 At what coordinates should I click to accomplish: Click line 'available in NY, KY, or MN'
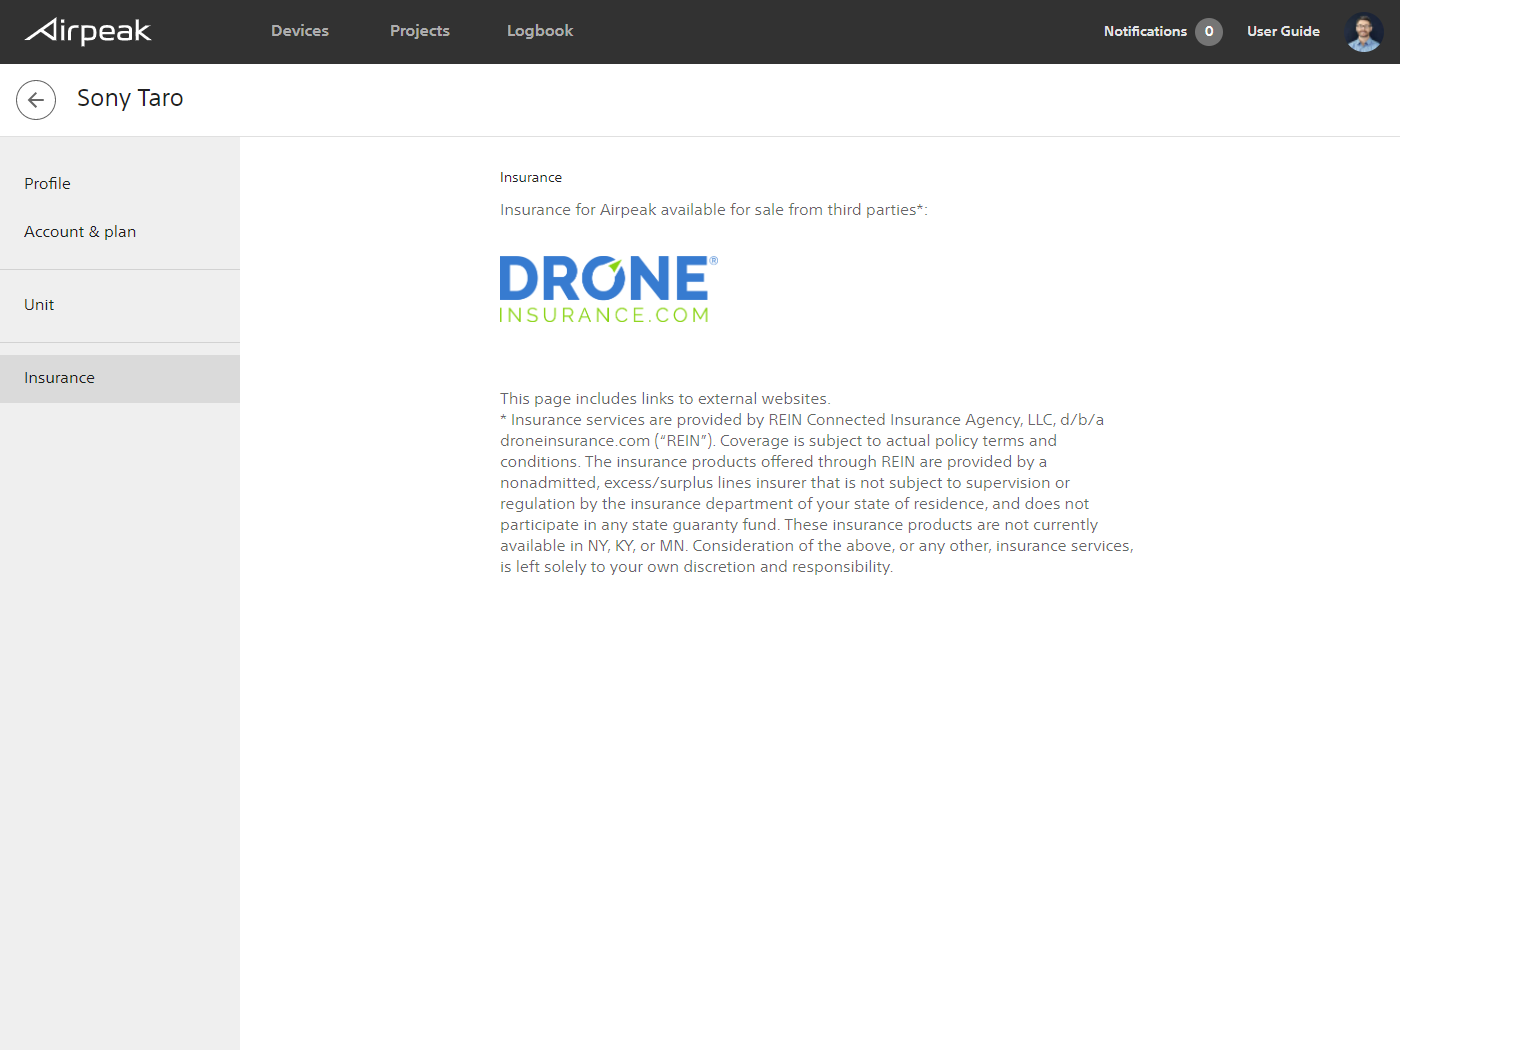pyautogui.click(x=816, y=546)
